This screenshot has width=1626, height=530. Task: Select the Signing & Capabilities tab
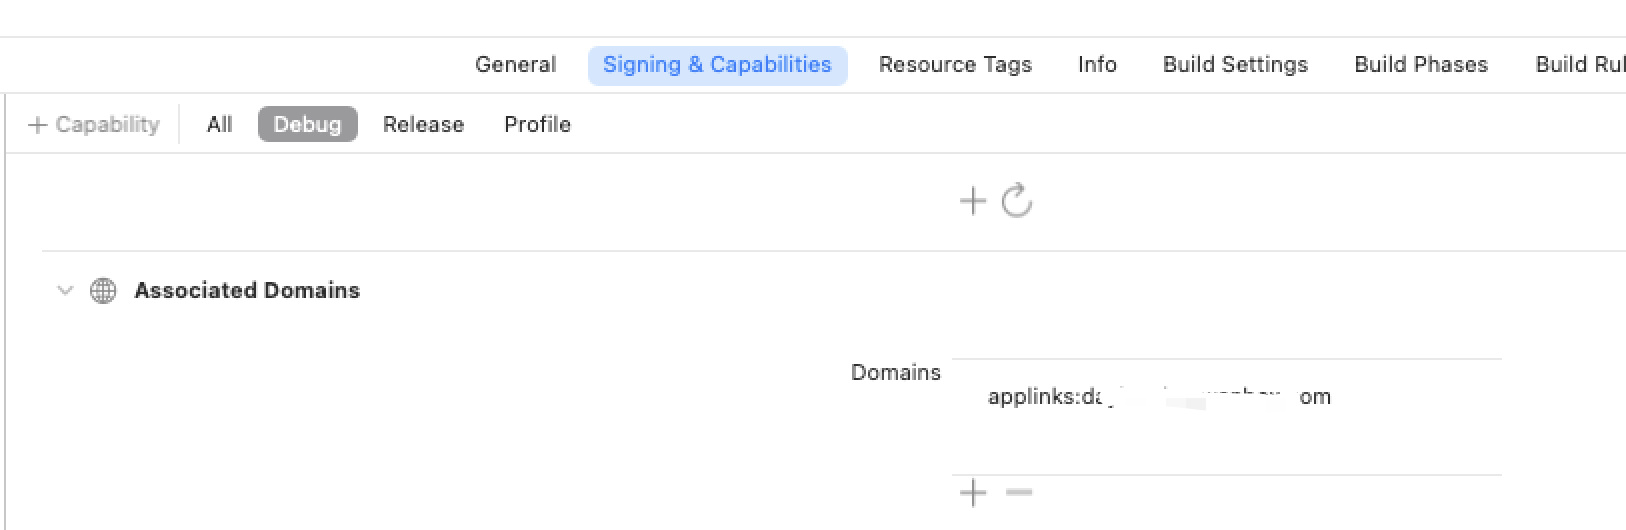click(x=717, y=65)
